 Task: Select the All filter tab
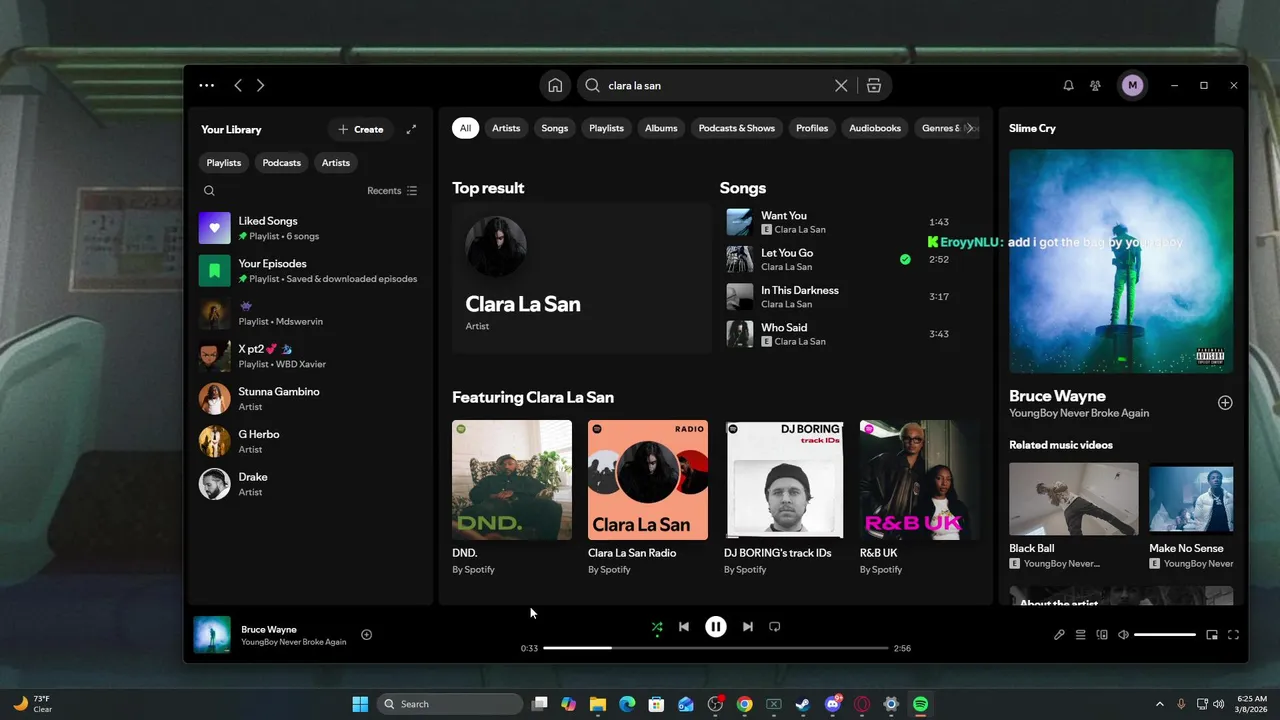click(x=465, y=128)
